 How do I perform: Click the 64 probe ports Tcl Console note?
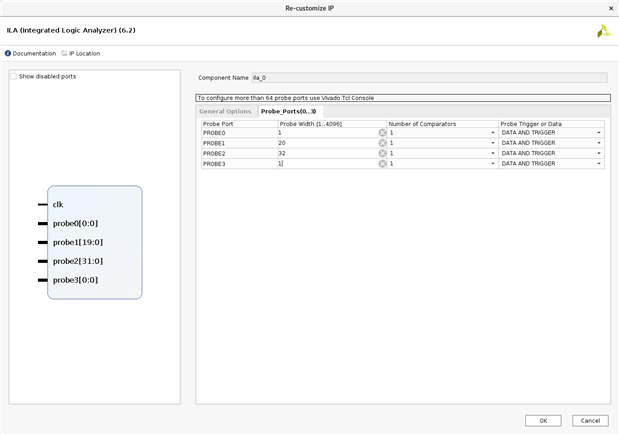(403, 98)
